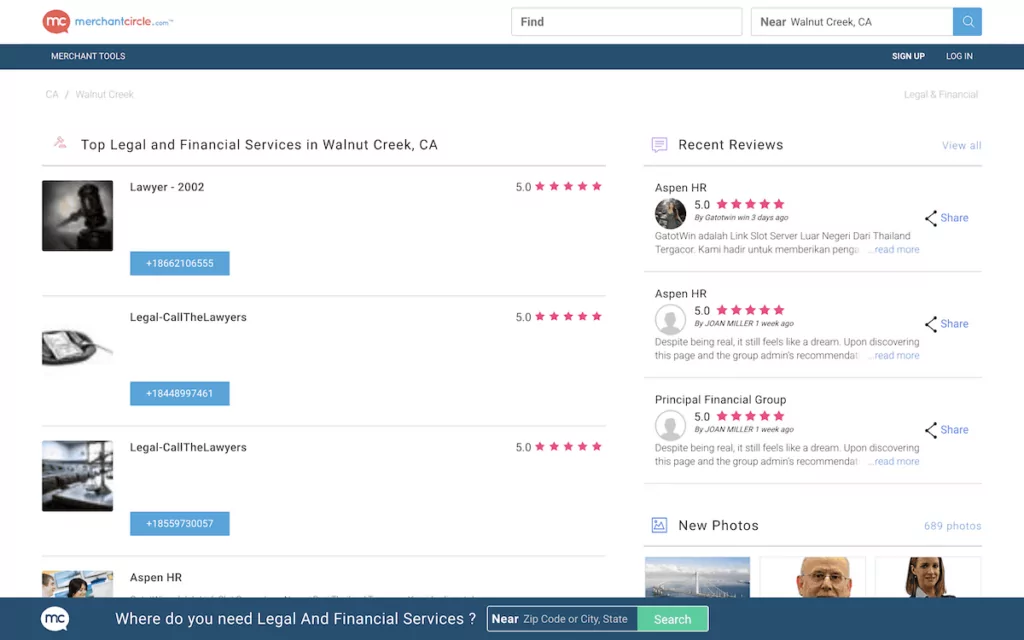Open Aspen HR in the Gatotwin win review
This screenshot has height=640, width=1024.
click(680, 187)
